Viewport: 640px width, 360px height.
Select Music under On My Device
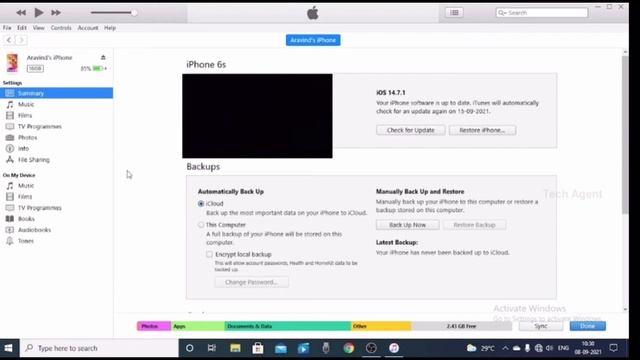[x=56, y=186]
